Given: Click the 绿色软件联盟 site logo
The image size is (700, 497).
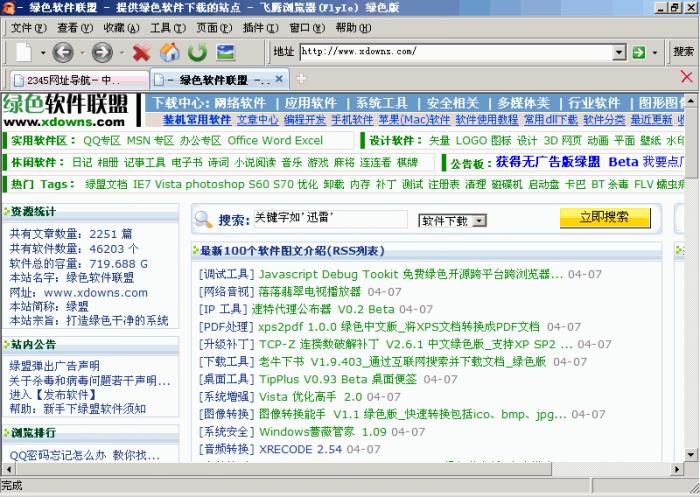Looking at the screenshot, I should tap(66, 110).
